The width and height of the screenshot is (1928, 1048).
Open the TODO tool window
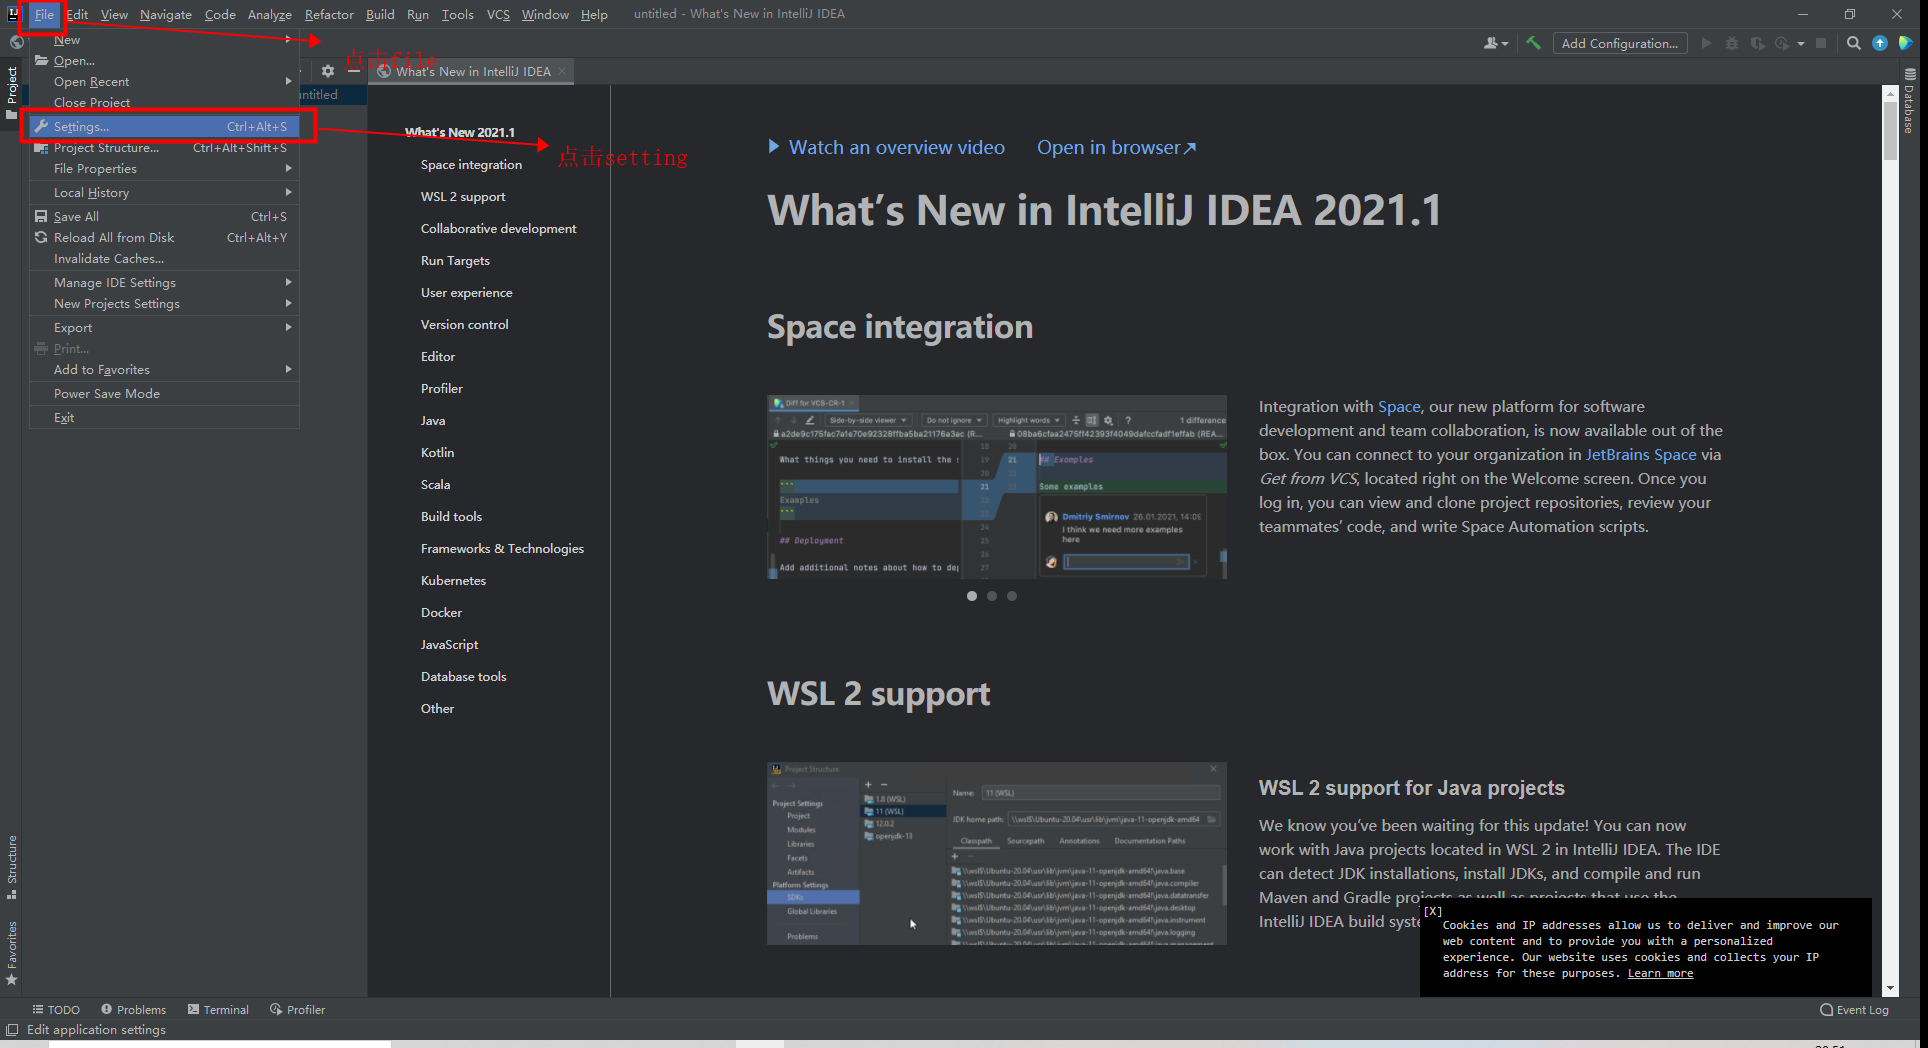pos(56,1010)
